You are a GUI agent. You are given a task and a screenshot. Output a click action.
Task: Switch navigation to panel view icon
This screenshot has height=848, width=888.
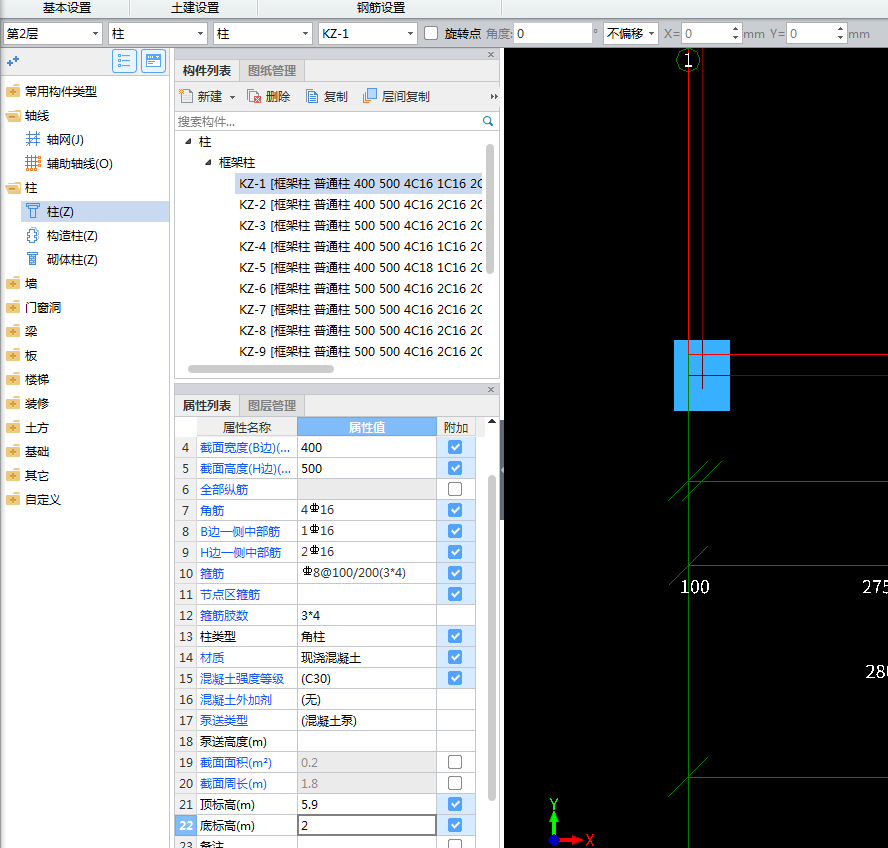153,61
